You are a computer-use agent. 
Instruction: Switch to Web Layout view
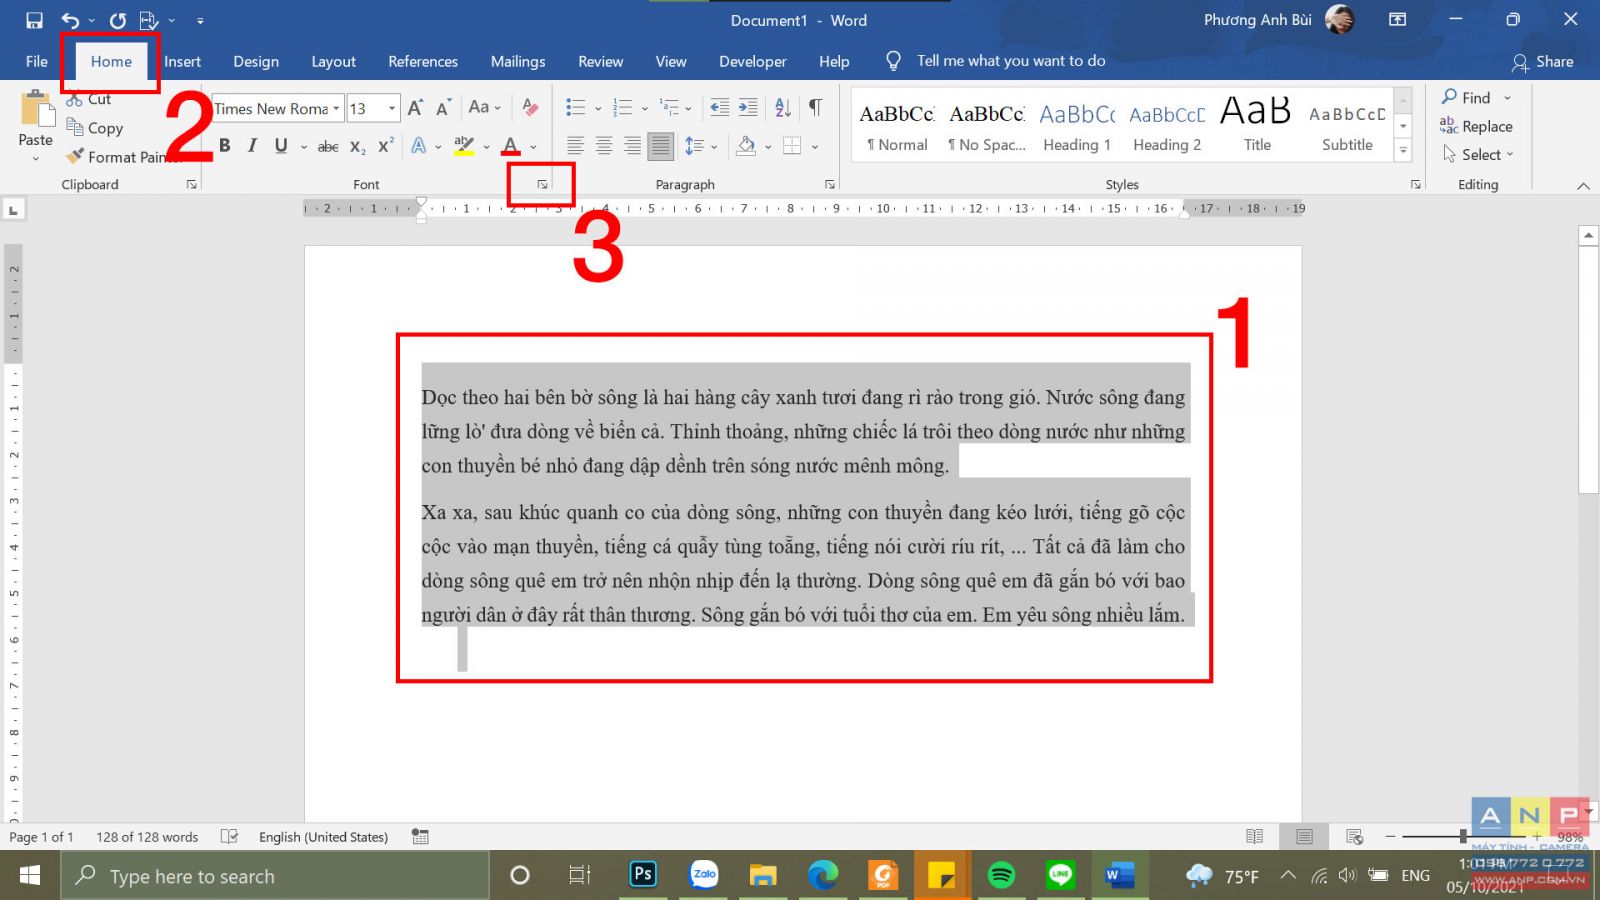1355,837
